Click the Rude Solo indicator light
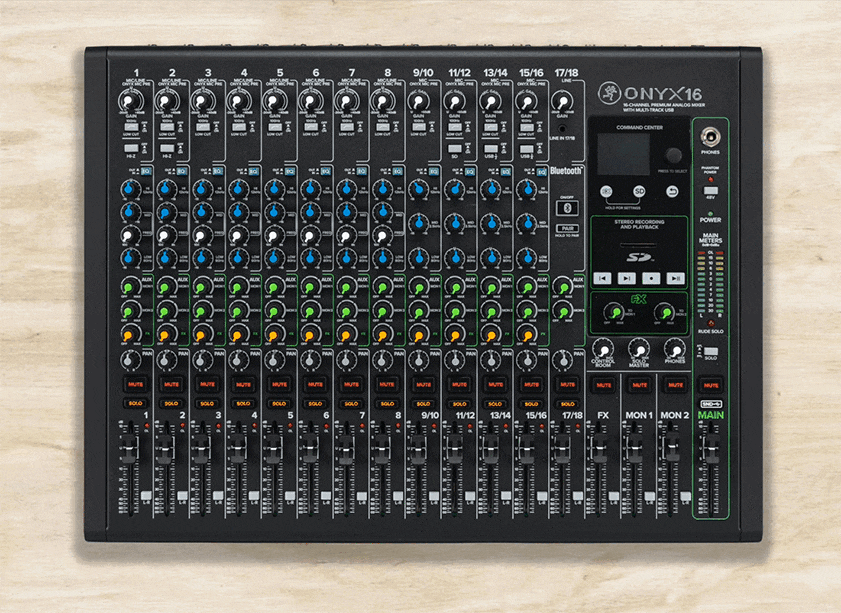 click(711, 323)
